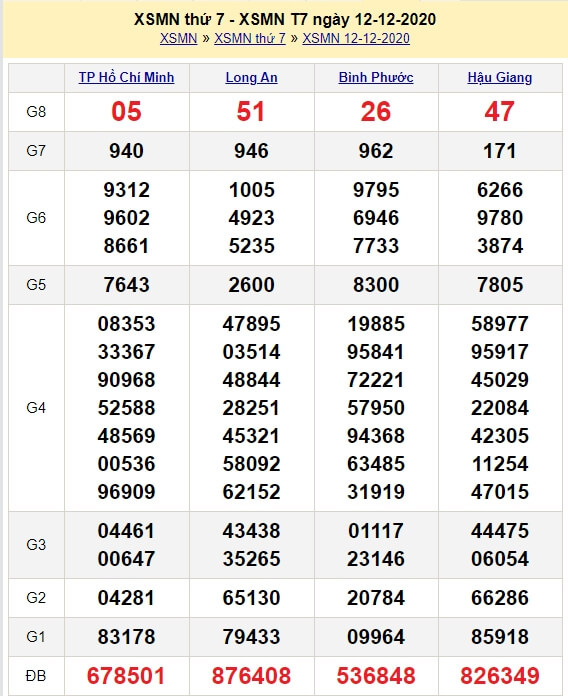This screenshot has width=568, height=696.
Task: Click the G7 row label
Action: (36, 151)
